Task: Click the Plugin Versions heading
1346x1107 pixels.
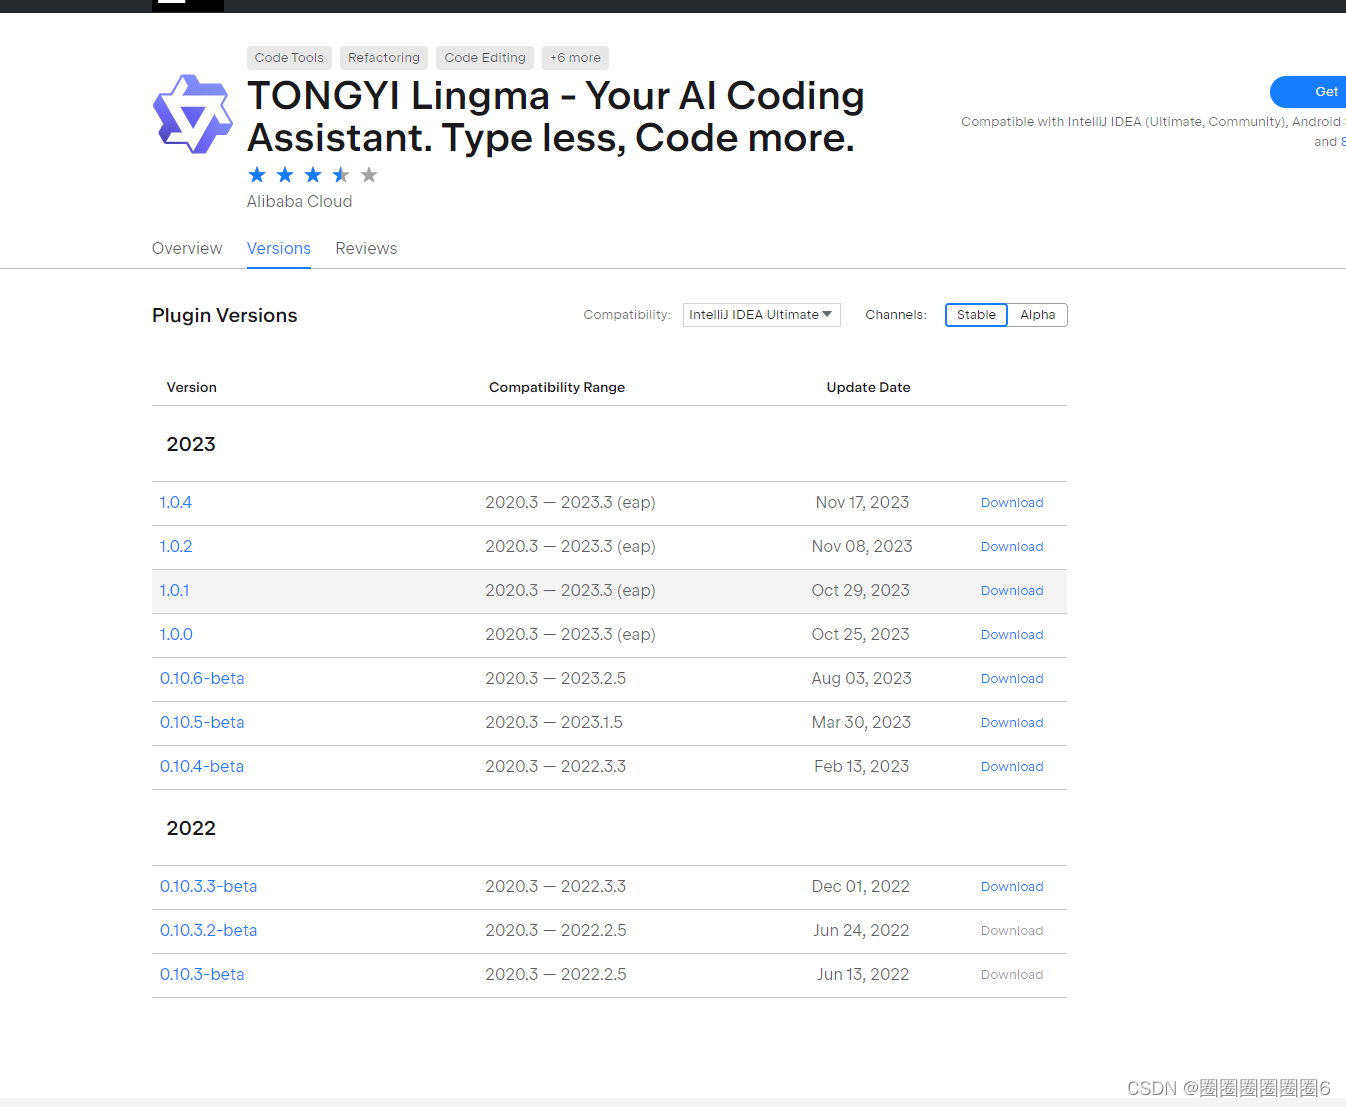Action: point(225,316)
